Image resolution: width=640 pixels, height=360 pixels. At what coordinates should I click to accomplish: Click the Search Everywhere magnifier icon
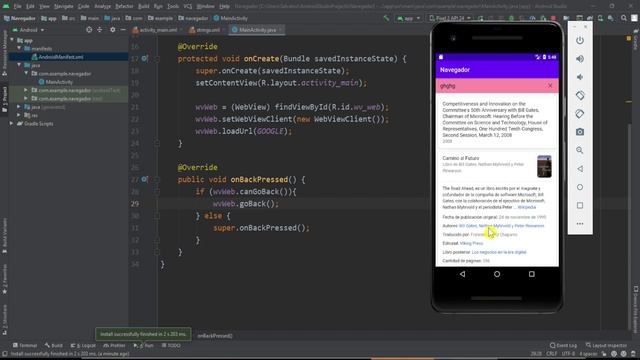pos(624,18)
